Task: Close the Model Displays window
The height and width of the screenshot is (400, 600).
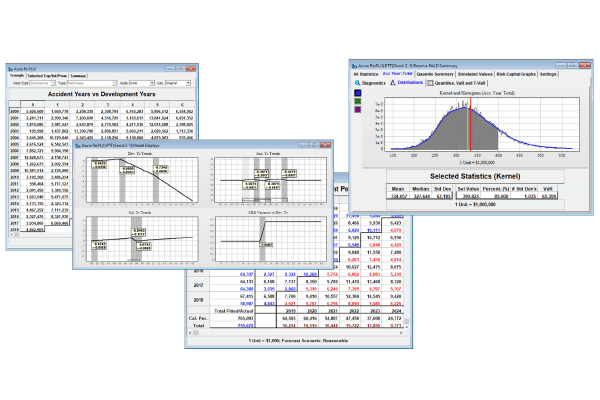Action: click(326, 145)
